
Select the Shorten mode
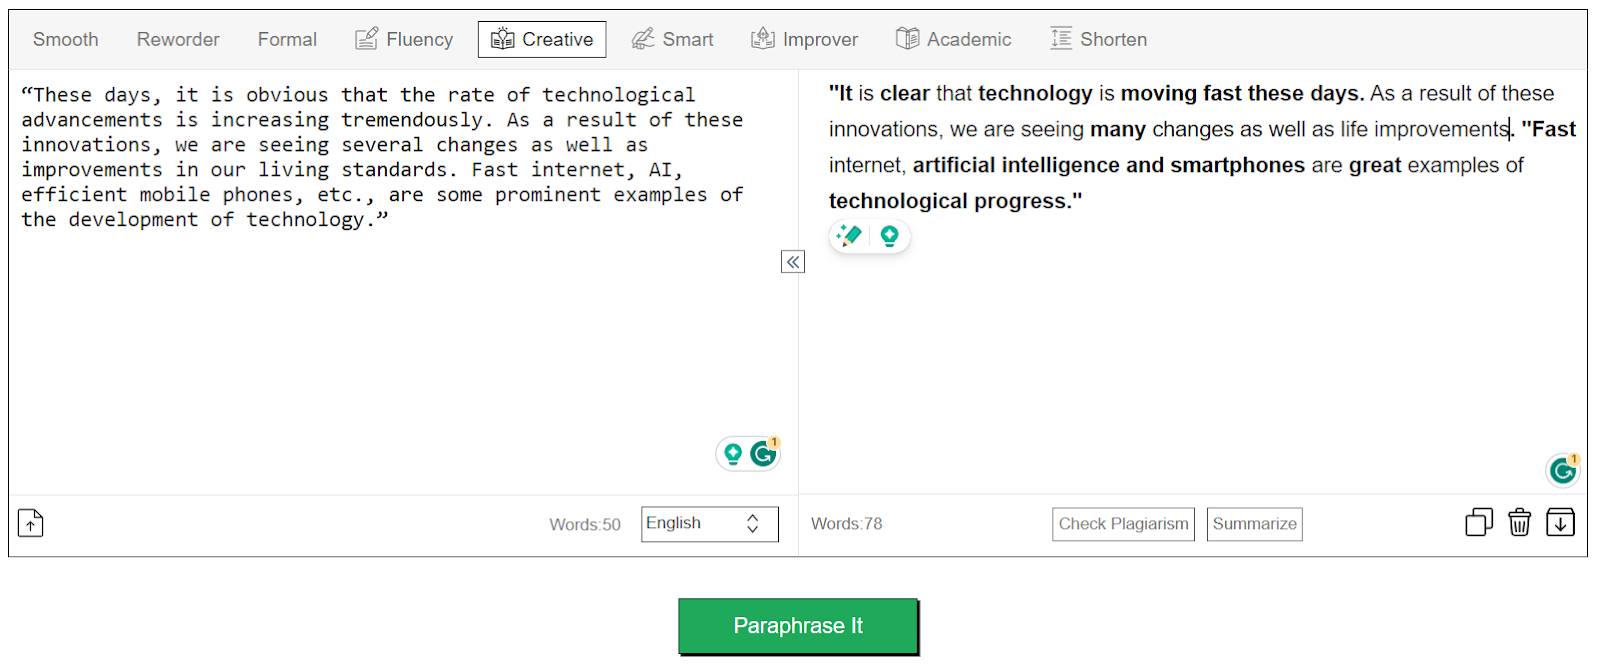click(x=1098, y=40)
